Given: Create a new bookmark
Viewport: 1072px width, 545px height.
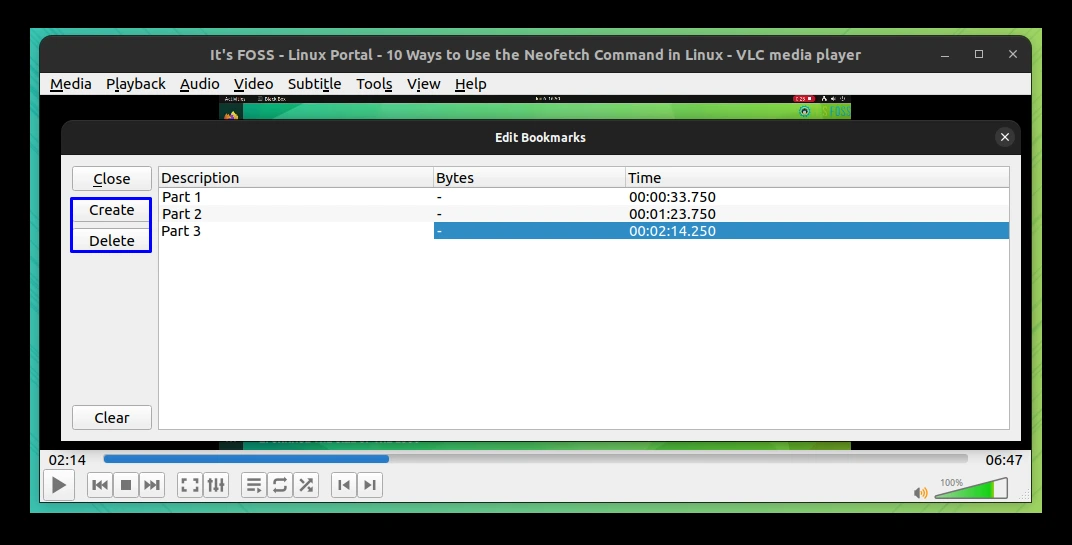Looking at the screenshot, I should [x=111, y=210].
